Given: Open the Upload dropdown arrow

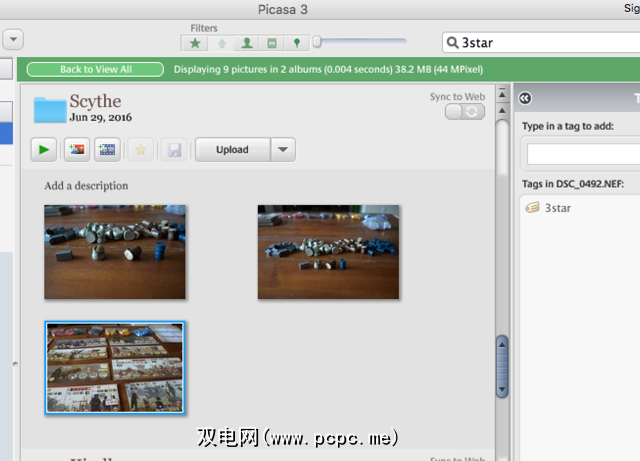Looking at the screenshot, I should click(283, 149).
